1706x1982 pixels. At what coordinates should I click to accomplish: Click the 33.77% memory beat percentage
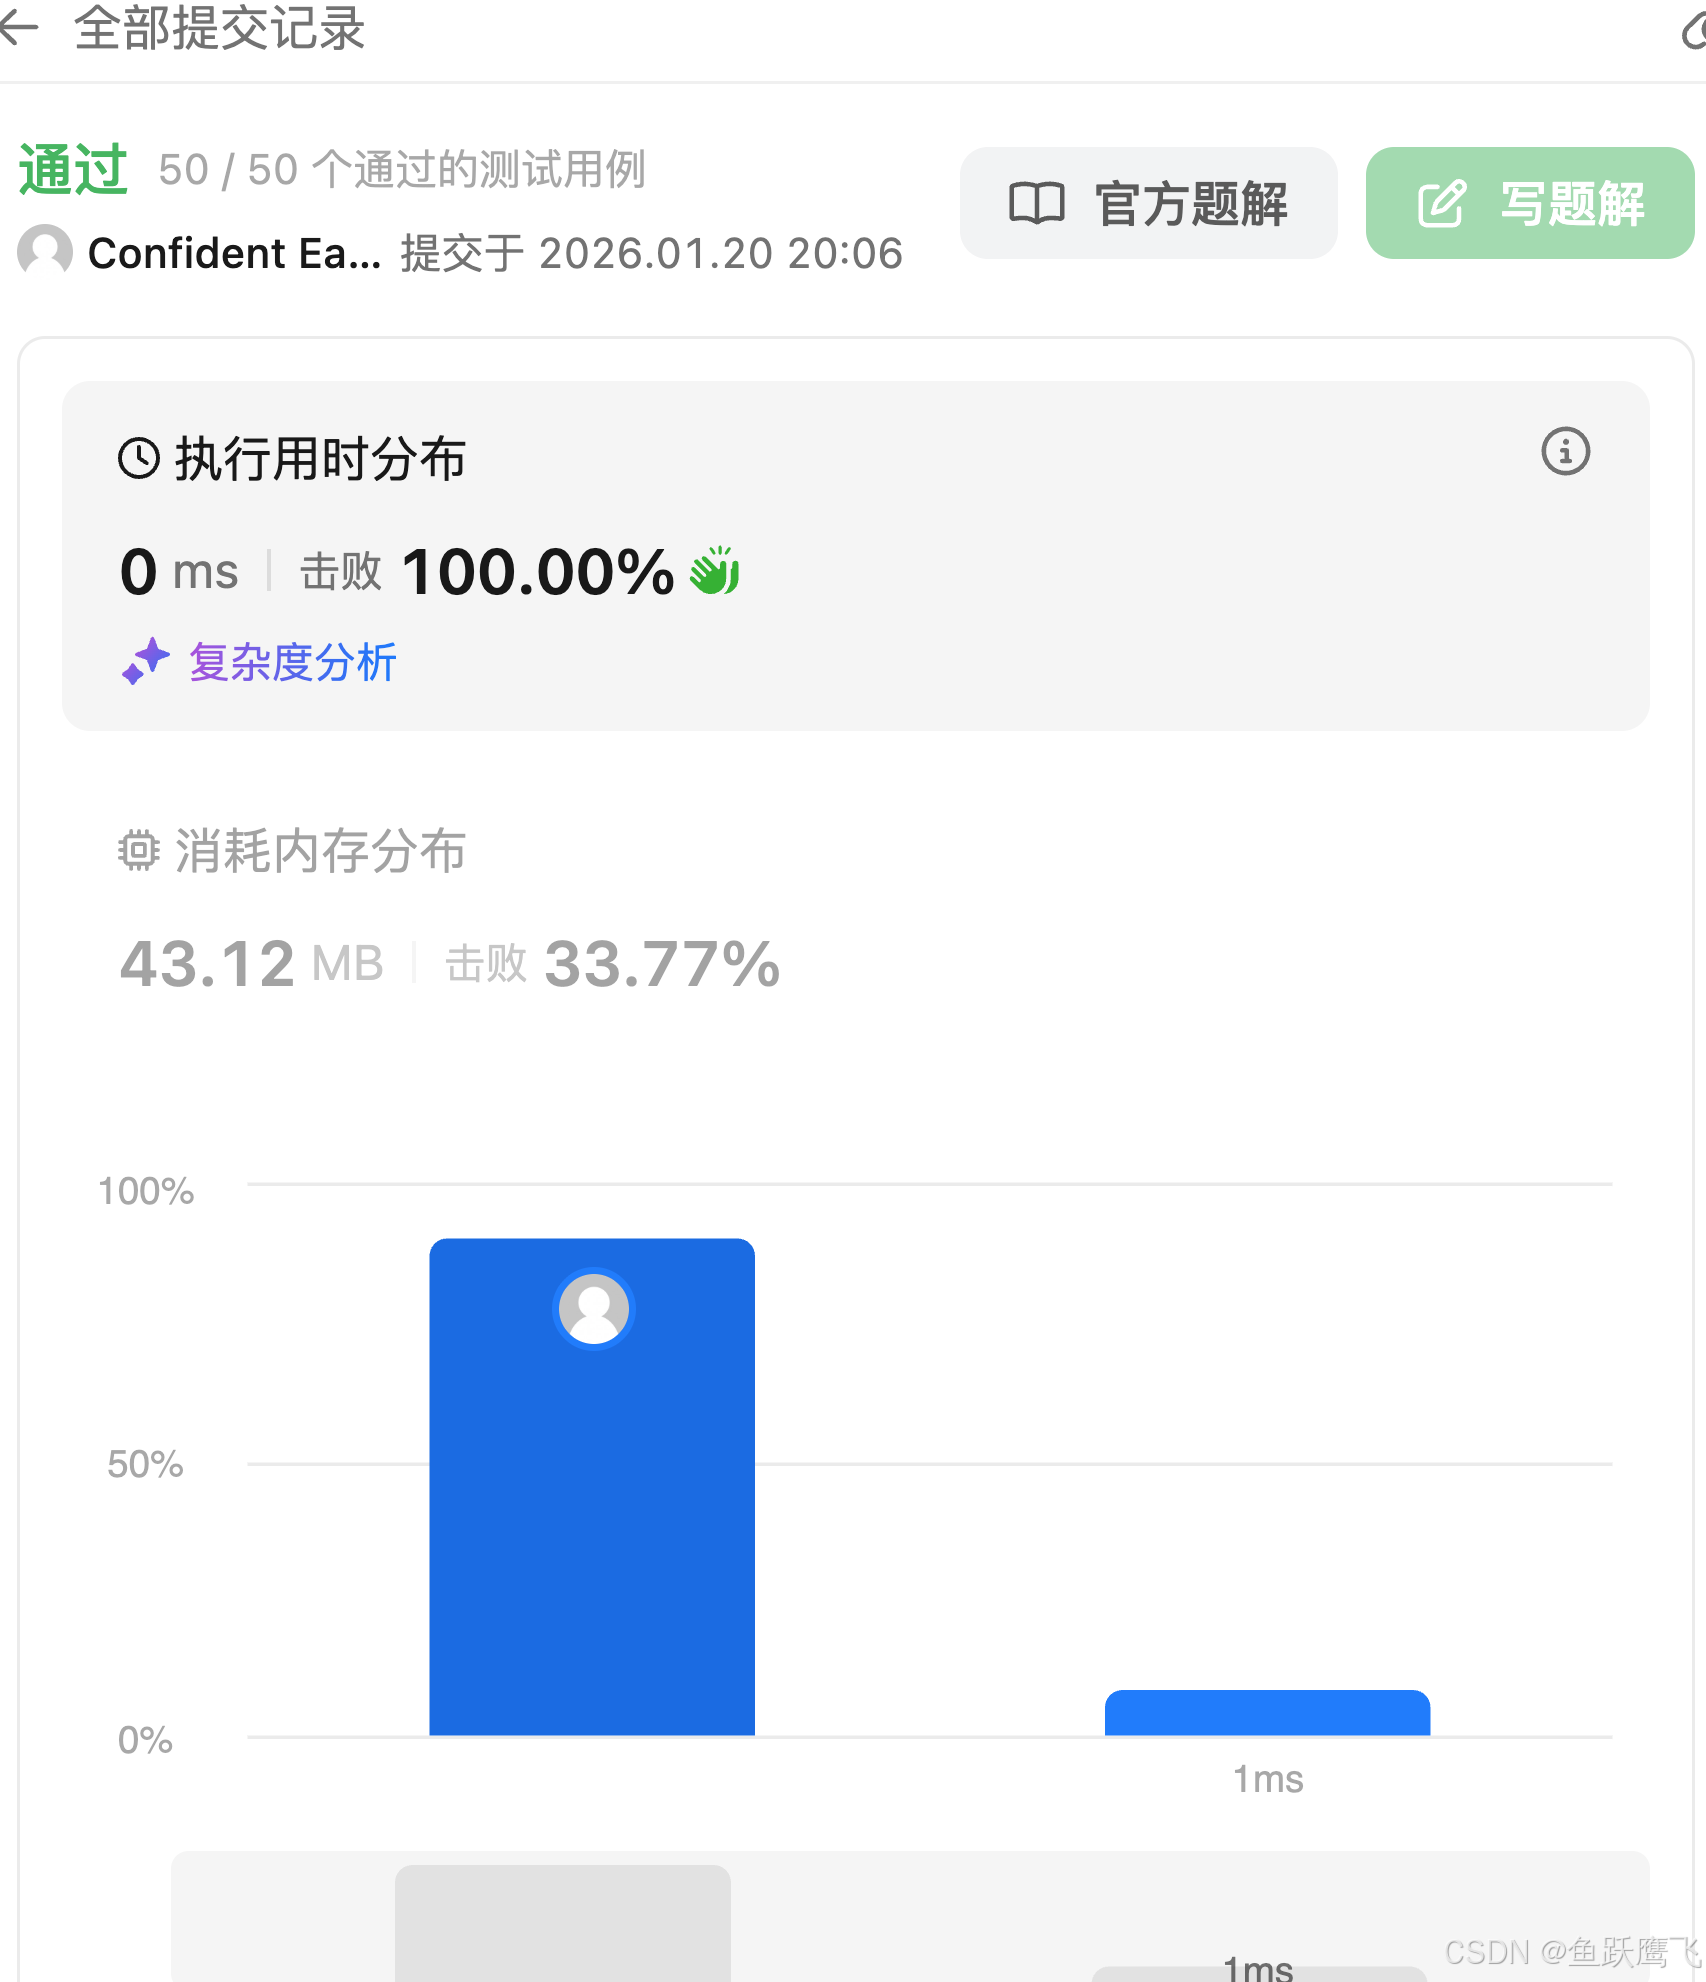coord(662,964)
